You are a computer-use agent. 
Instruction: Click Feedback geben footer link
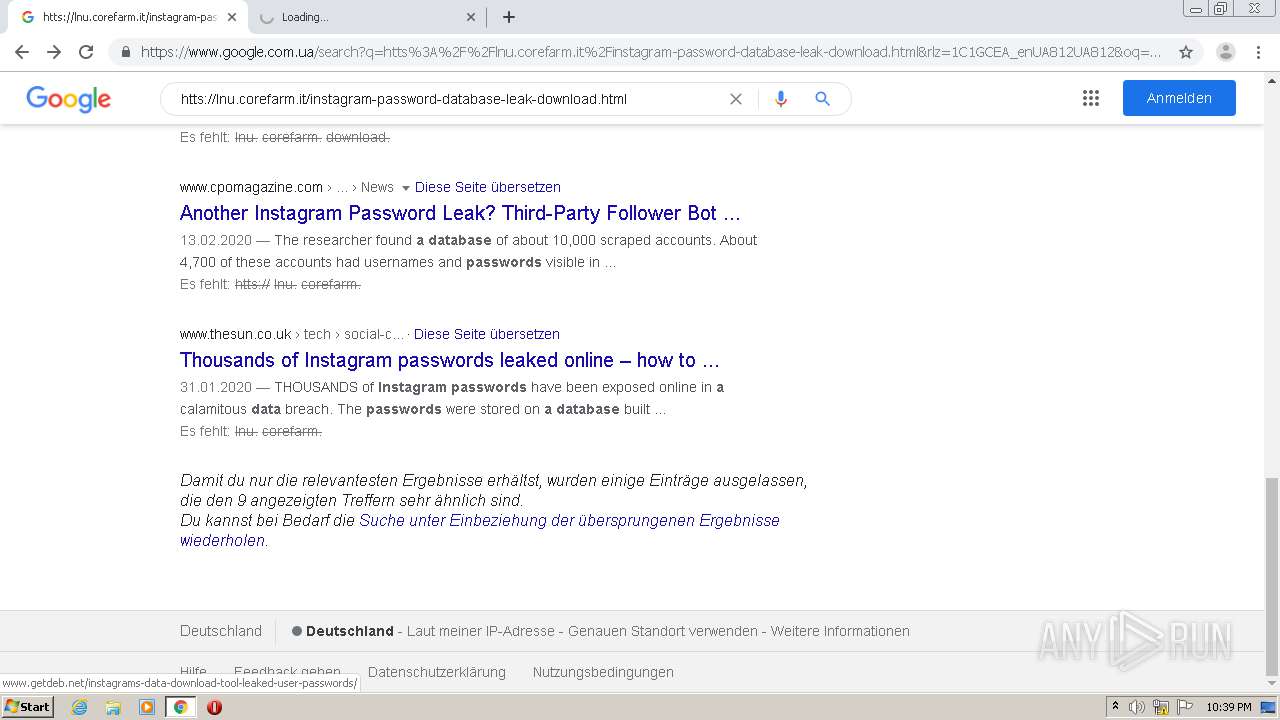click(x=287, y=670)
